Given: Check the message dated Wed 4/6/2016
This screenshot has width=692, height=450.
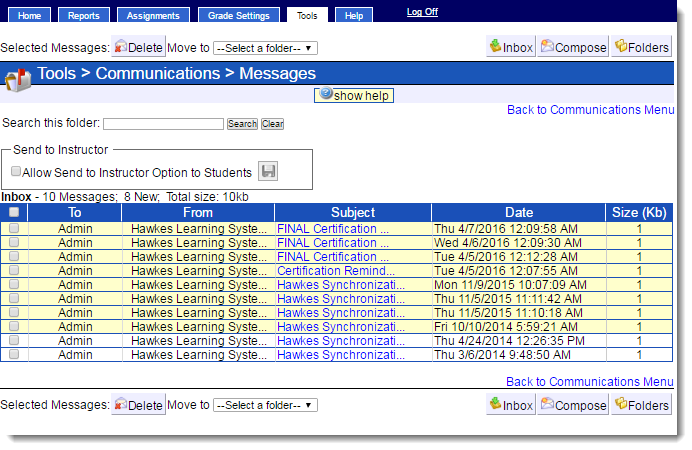Looking at the screenshot, I should [14, 242].
